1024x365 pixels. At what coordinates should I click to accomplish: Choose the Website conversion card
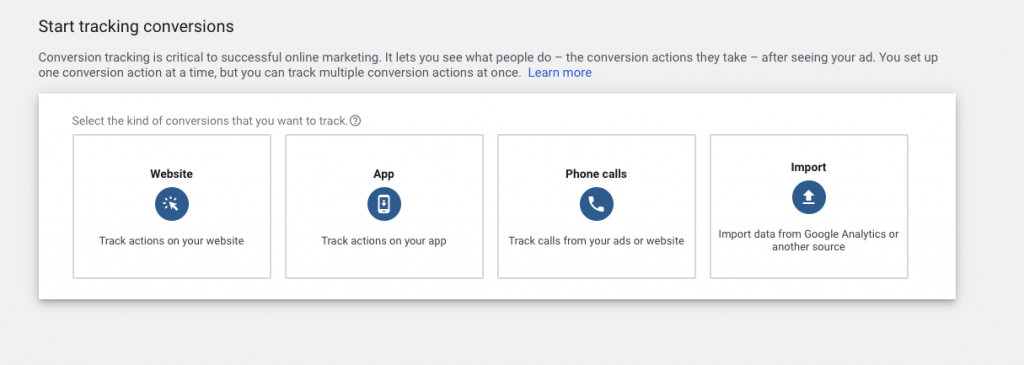point(172,206)
